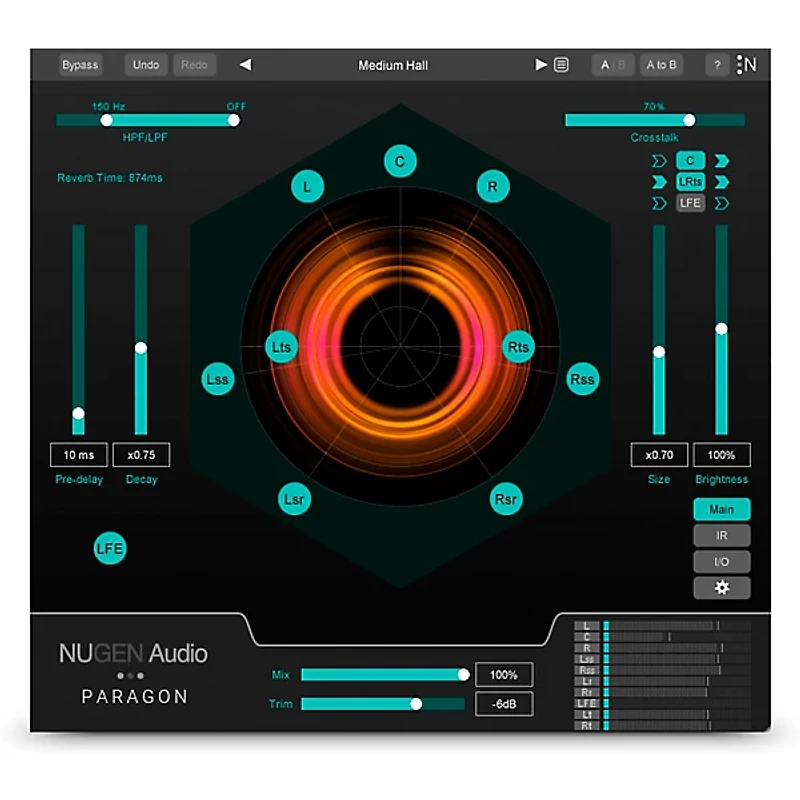800x800 pixels.
Task: Adjust the Crosstalk slider handle
Action: (x=689, y=119)
